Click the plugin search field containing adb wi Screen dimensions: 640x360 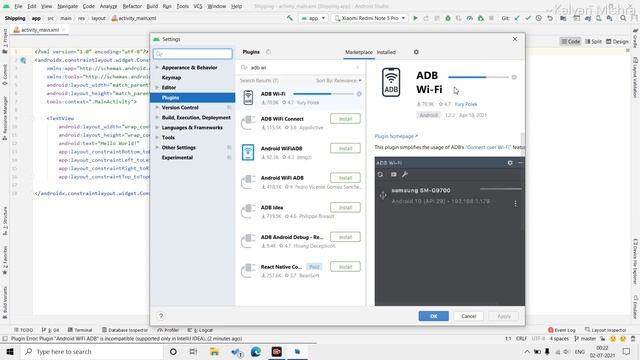click(300, 67)
